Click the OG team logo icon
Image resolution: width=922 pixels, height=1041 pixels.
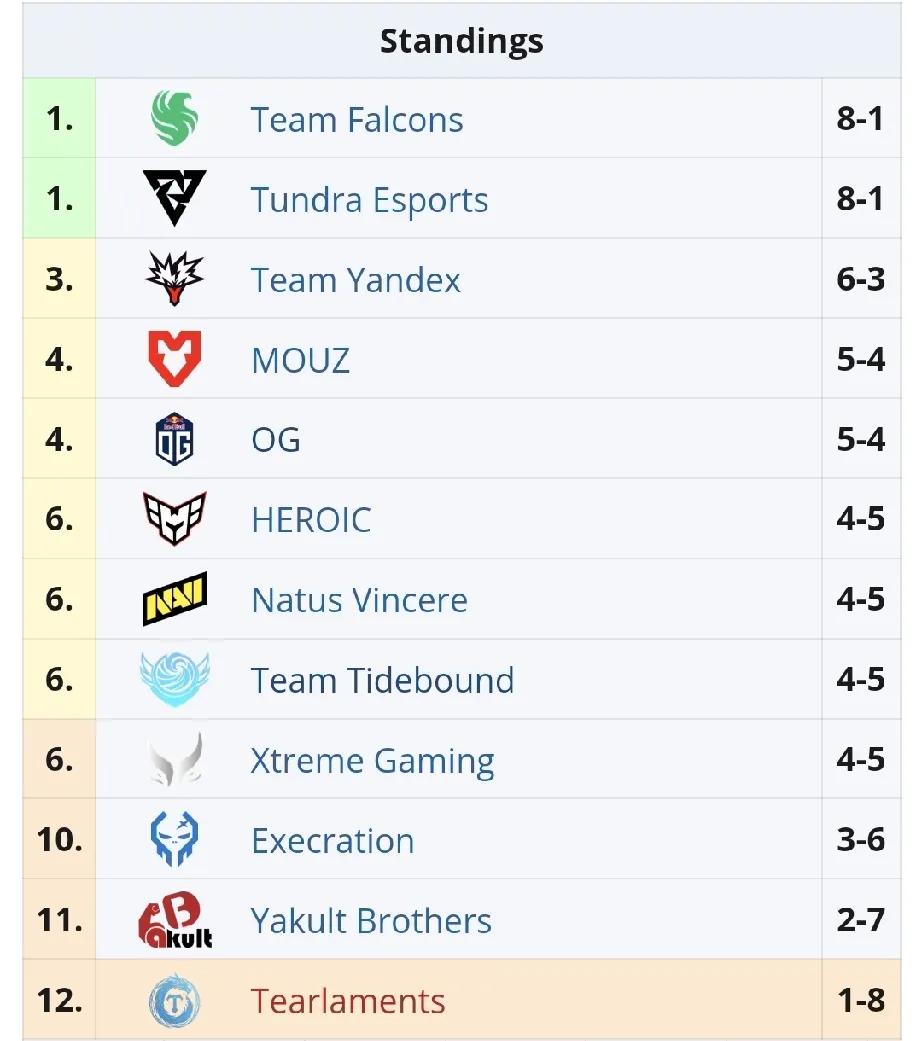point(175,439)
